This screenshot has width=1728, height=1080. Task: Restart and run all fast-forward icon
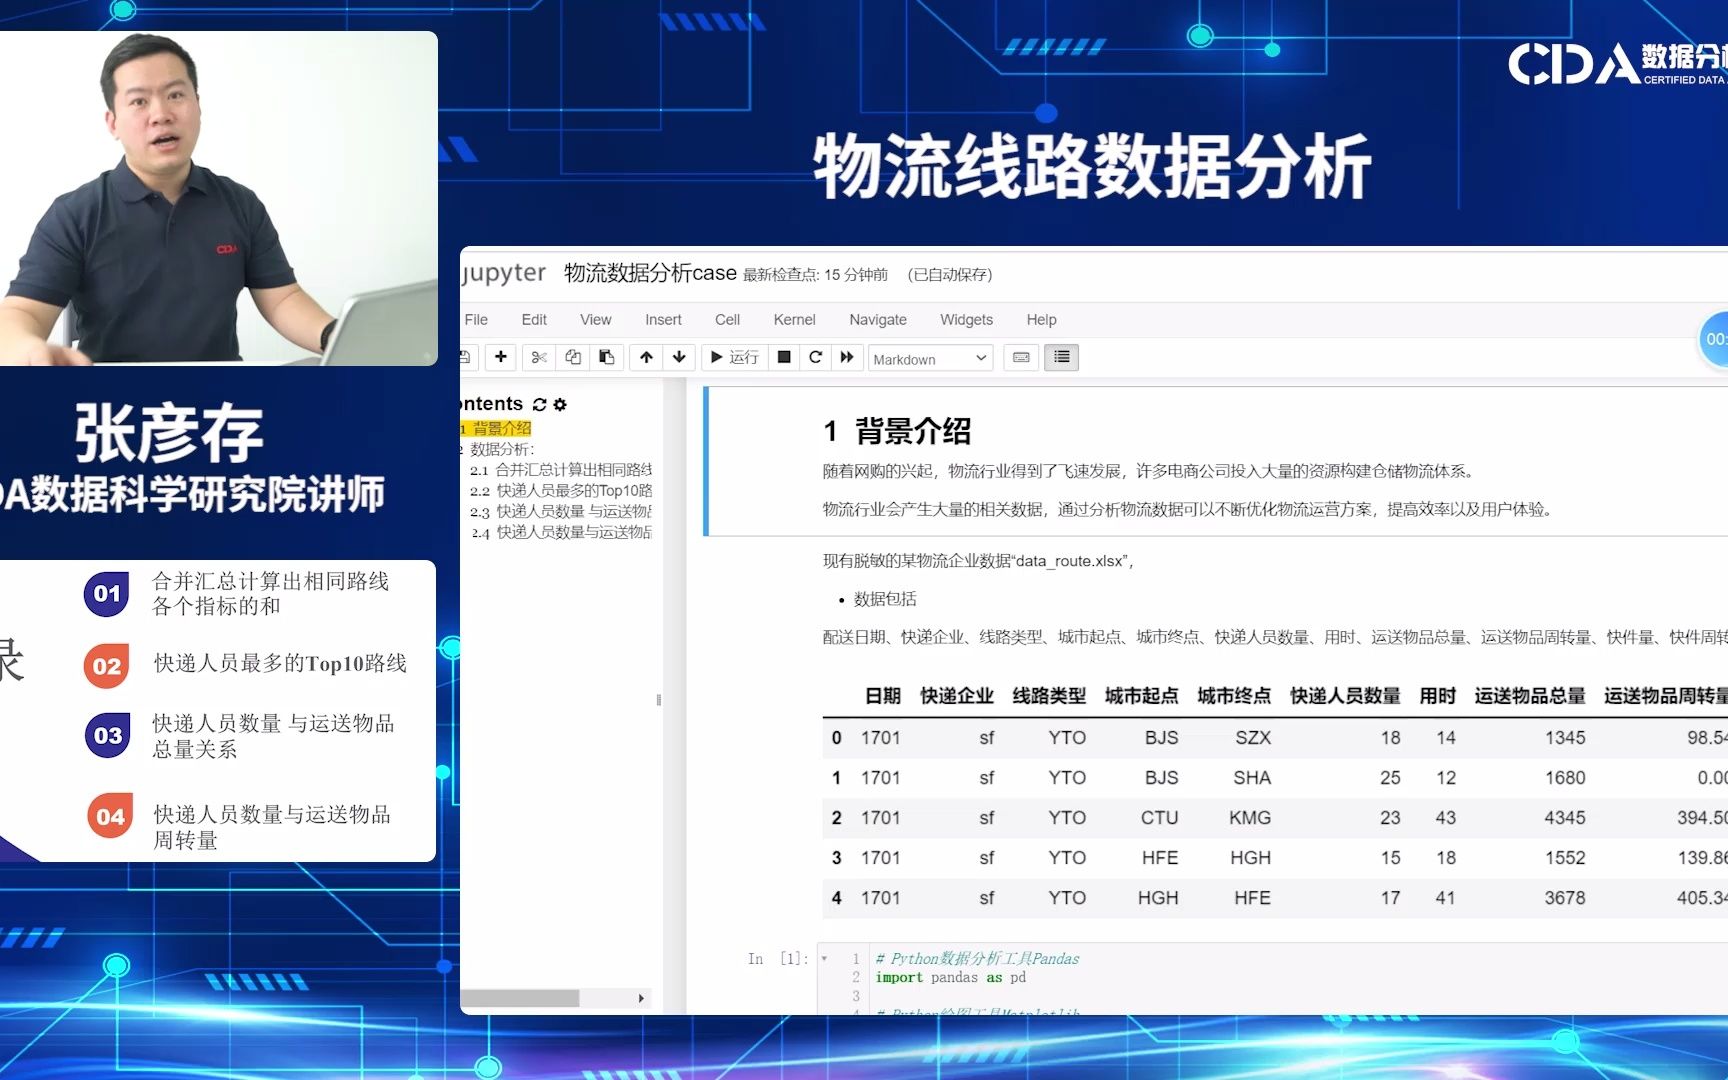coord(847,357)
